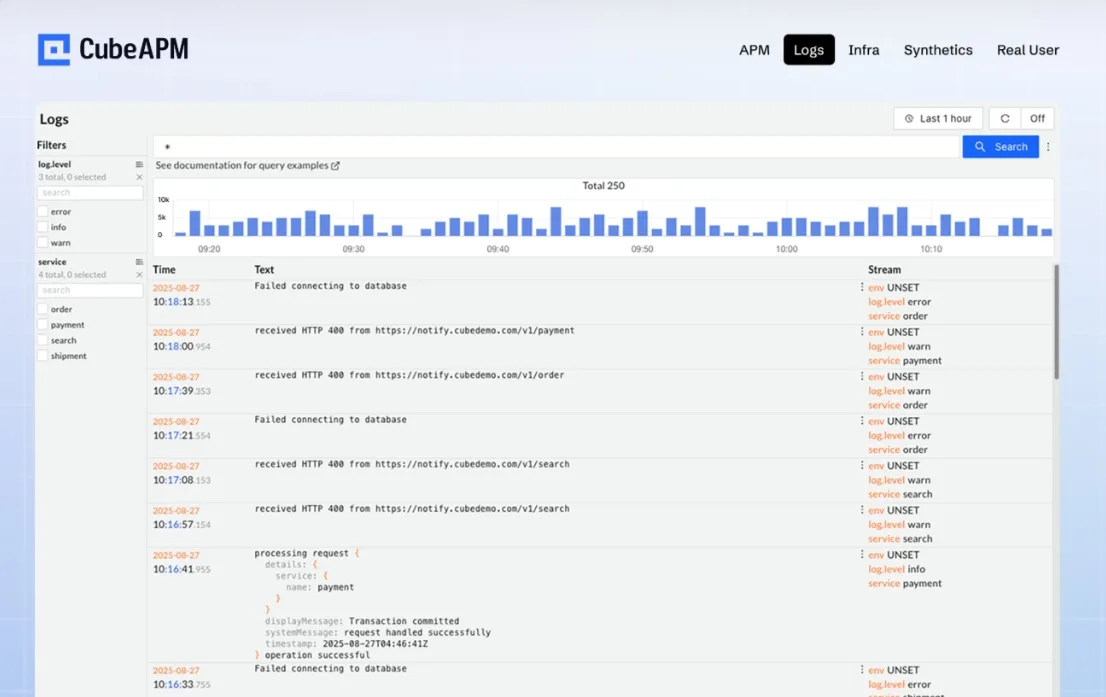Screen dimensions: 1106x697
Task: Click the blue Search button
Action: click(1000, 146)
